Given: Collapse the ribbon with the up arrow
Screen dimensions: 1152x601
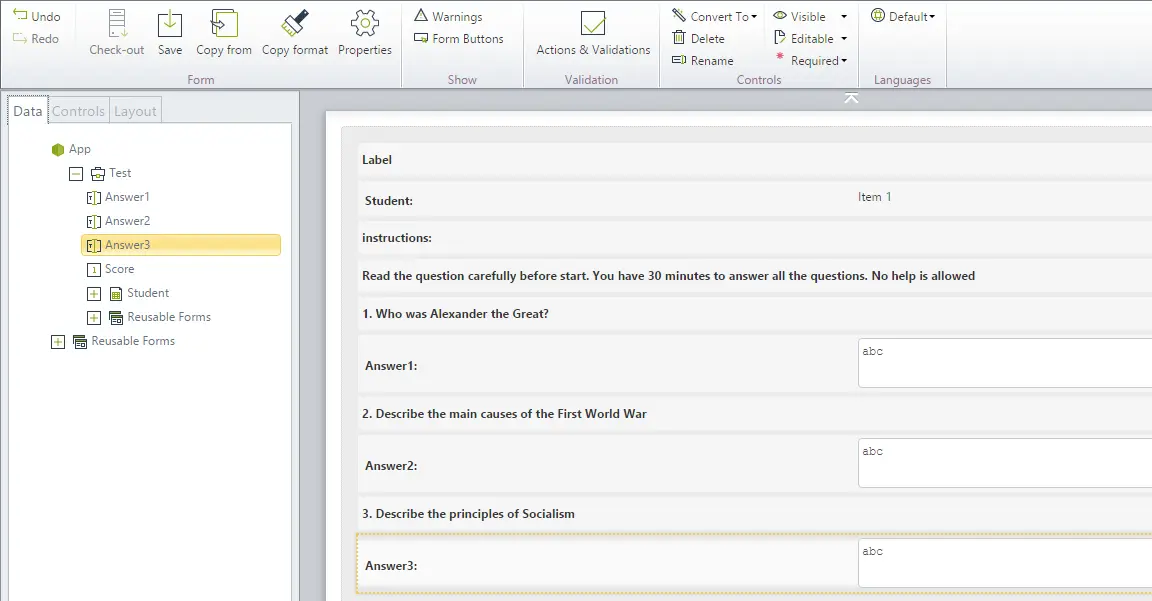Looking at the screenshot, I should 851,98.
